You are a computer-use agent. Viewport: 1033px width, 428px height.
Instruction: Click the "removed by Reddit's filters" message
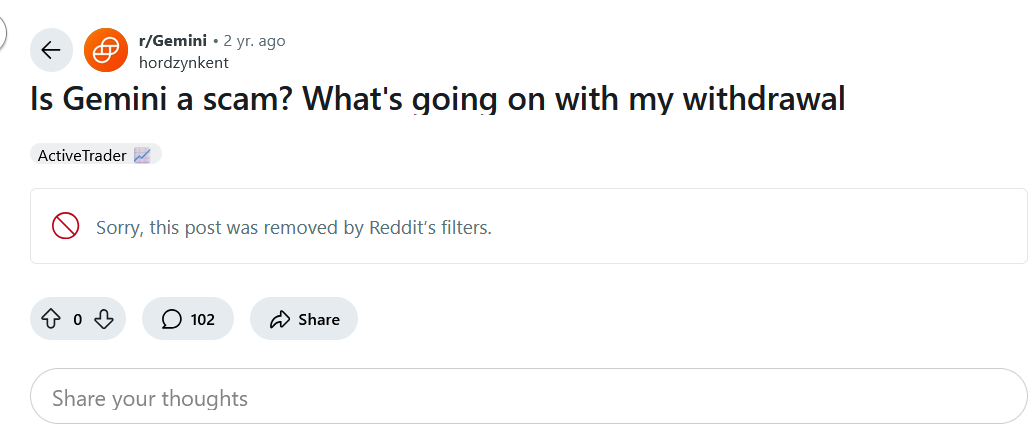[294, 227]
